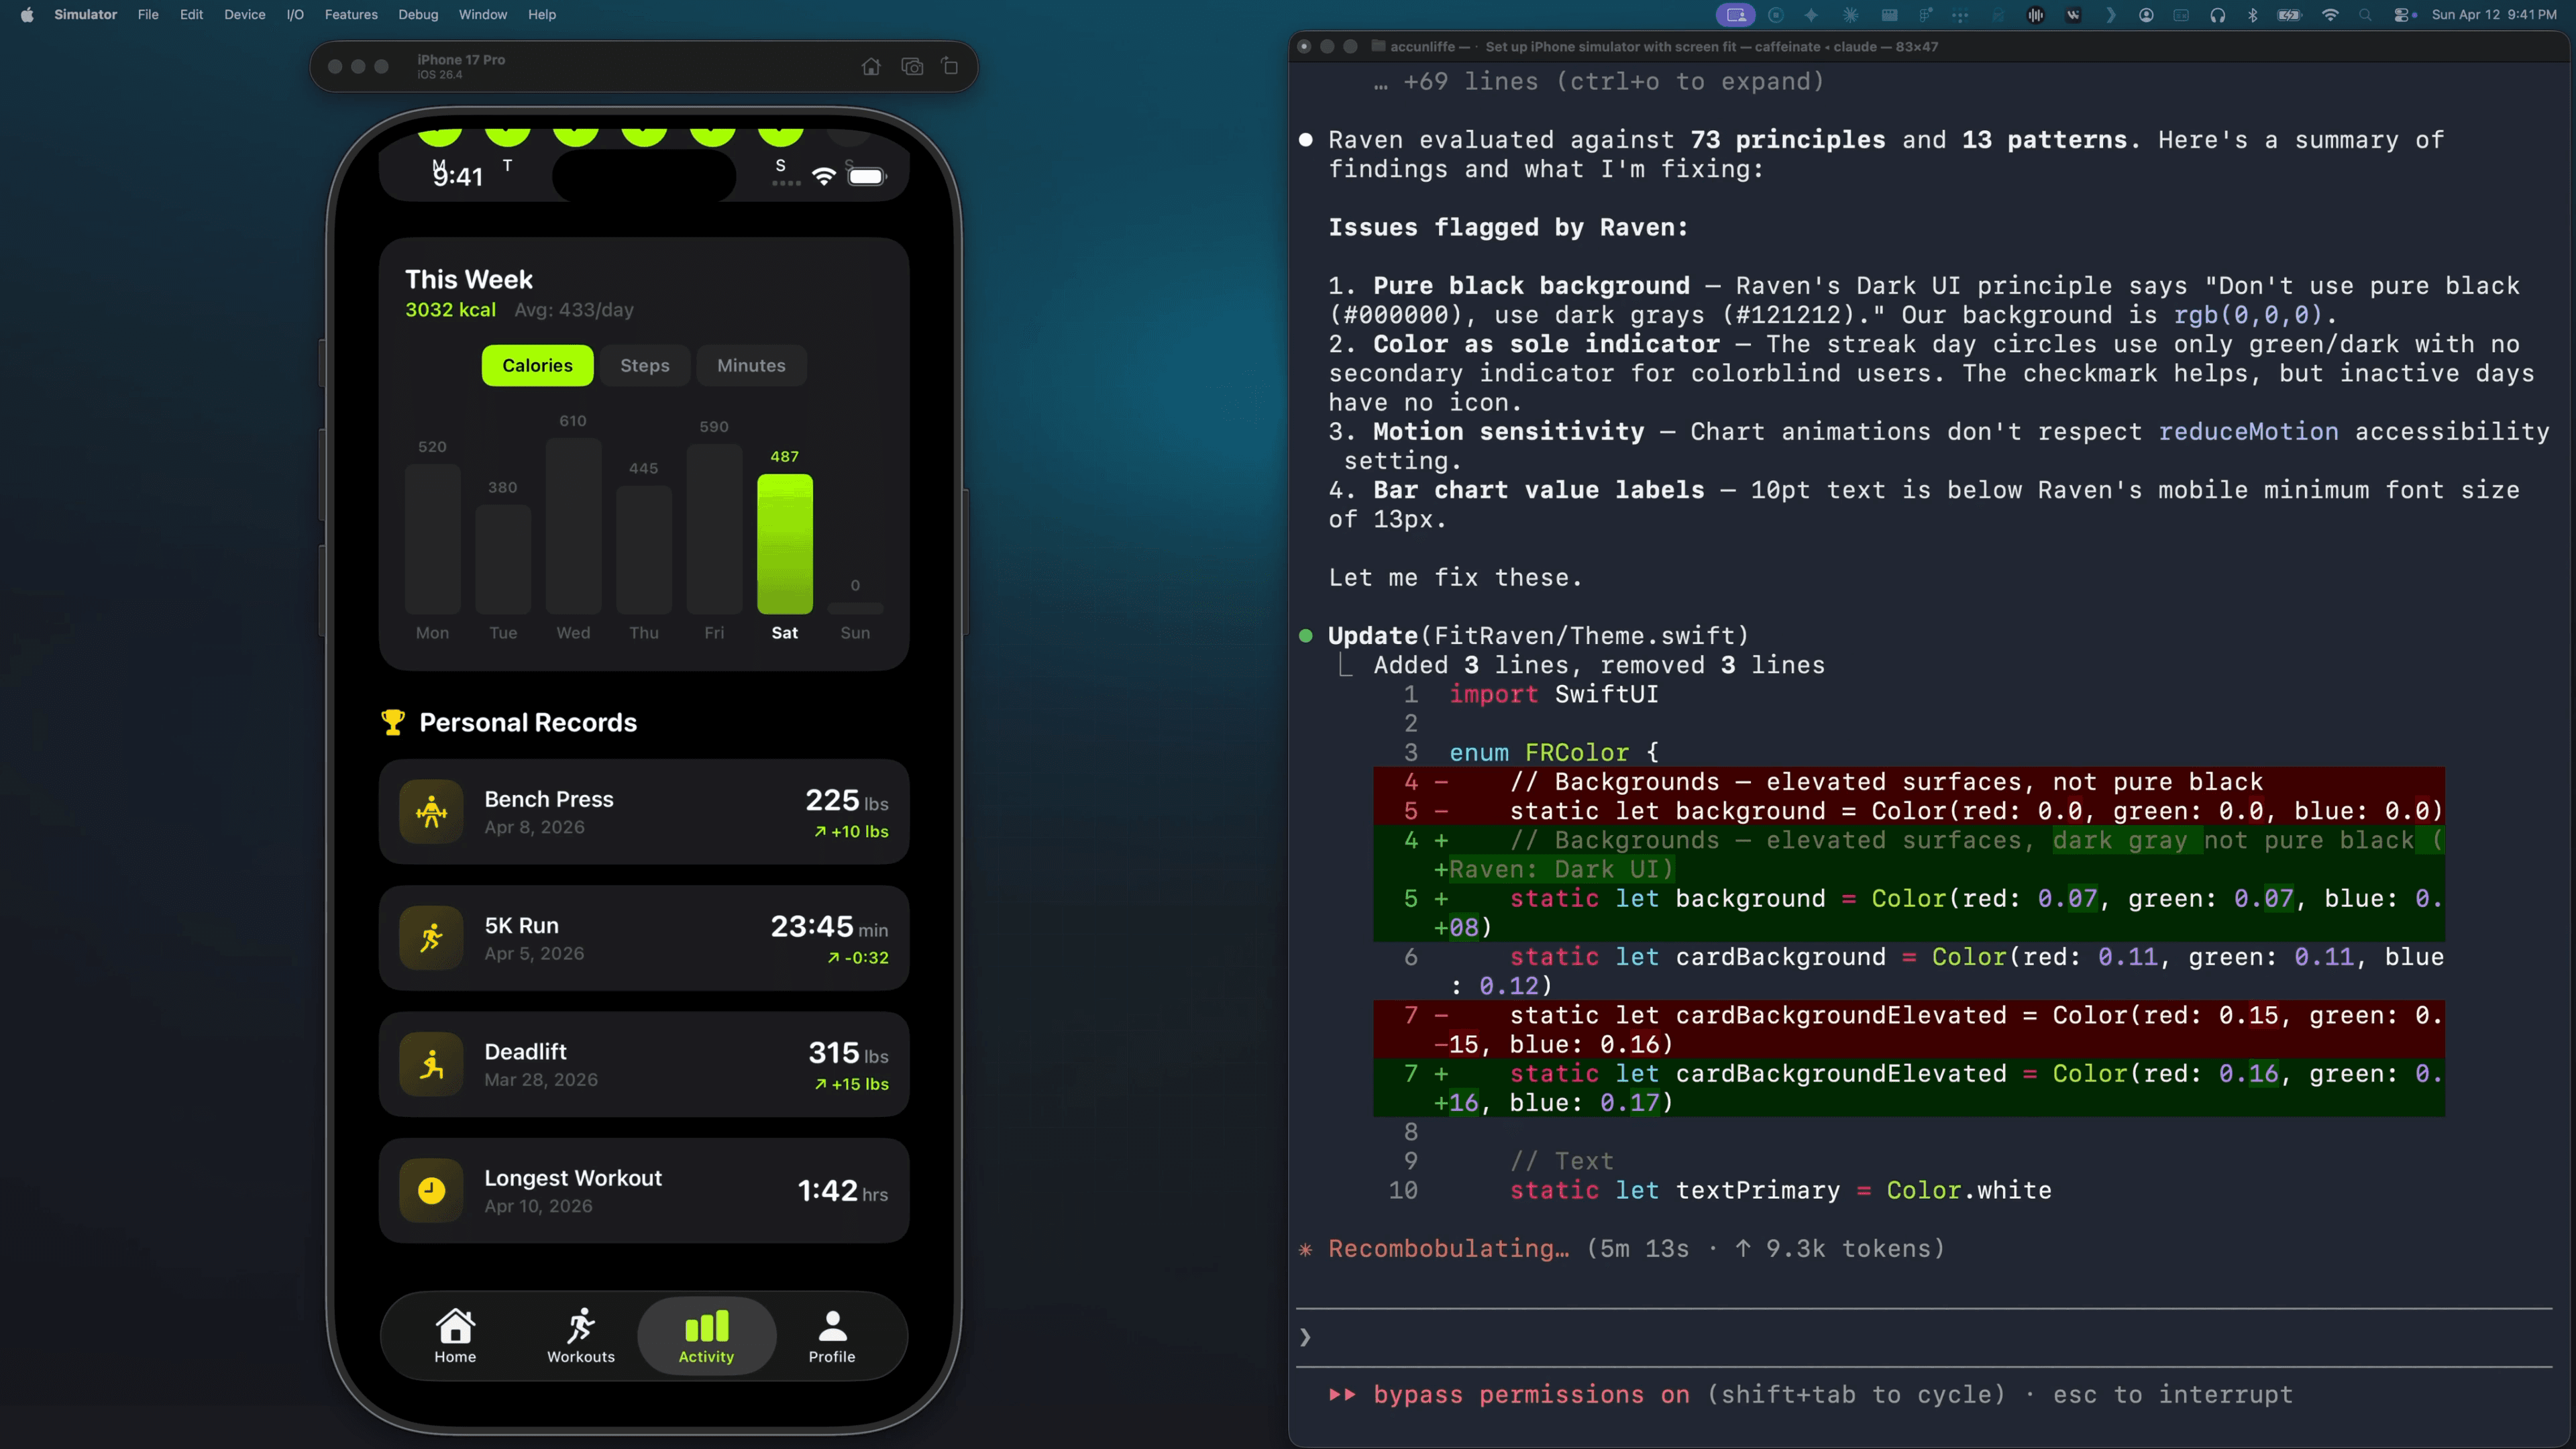
Task: Tap the Longest Workout clock icon
Action: pos(432,1190)
